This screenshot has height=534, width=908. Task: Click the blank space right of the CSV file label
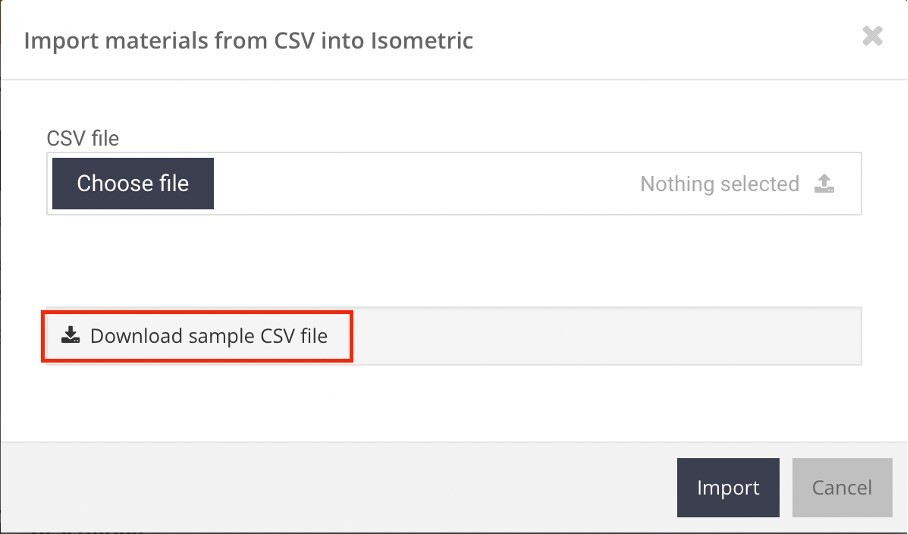(x=490, y=138)
